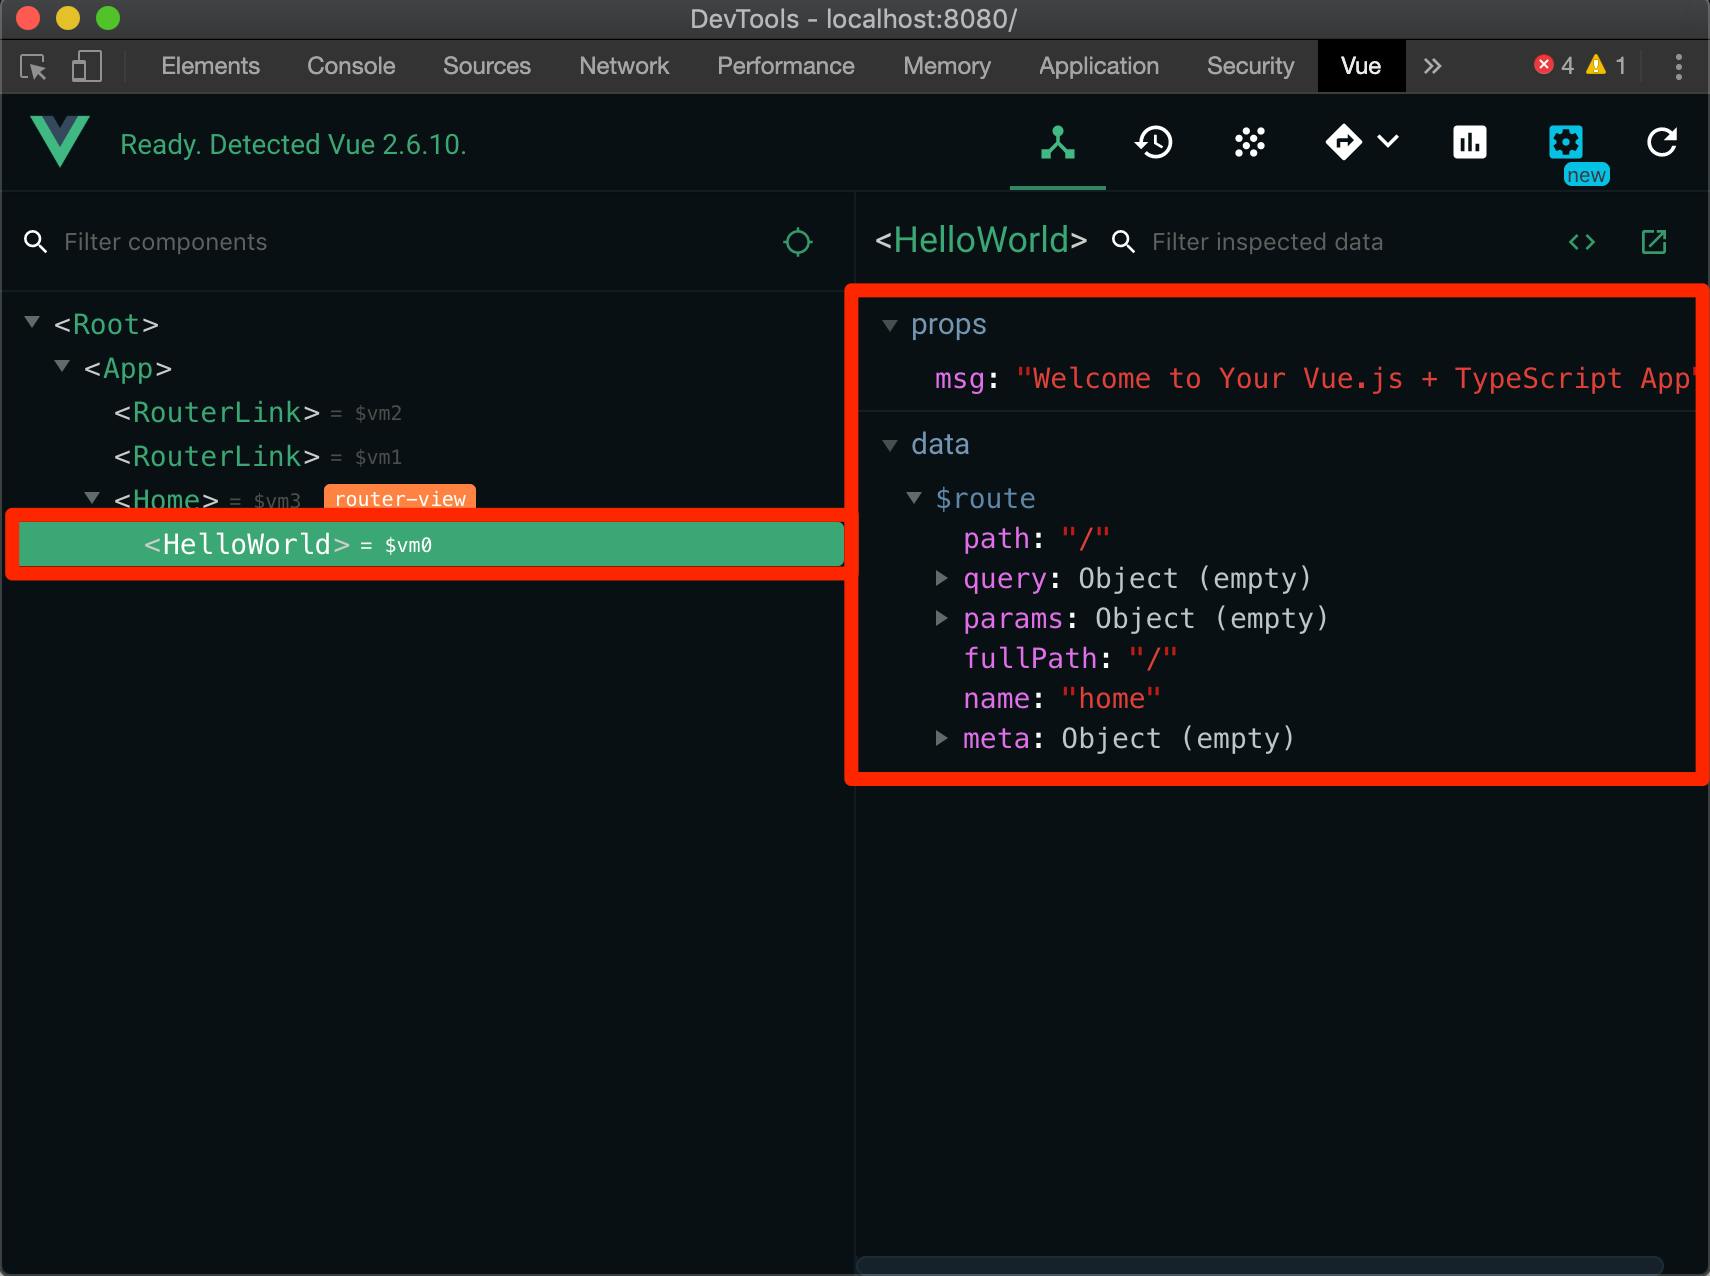This screenshot has width=1710, height=1276.
Task: Open the Routing inspector icon
Action: coord(1345,142)
